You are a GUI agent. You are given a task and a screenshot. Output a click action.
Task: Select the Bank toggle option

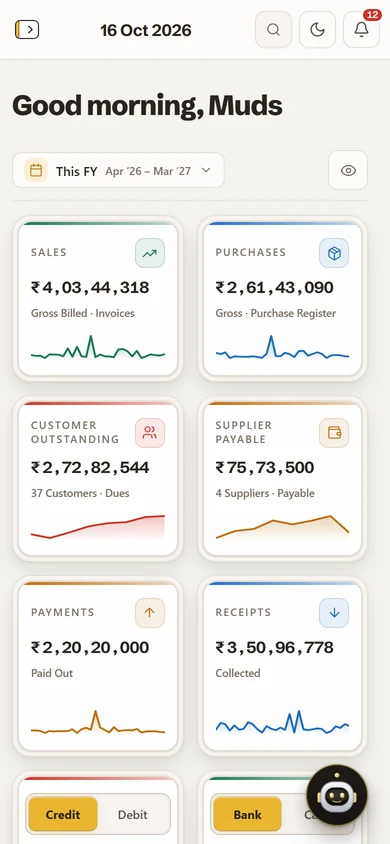click(247, 814)
